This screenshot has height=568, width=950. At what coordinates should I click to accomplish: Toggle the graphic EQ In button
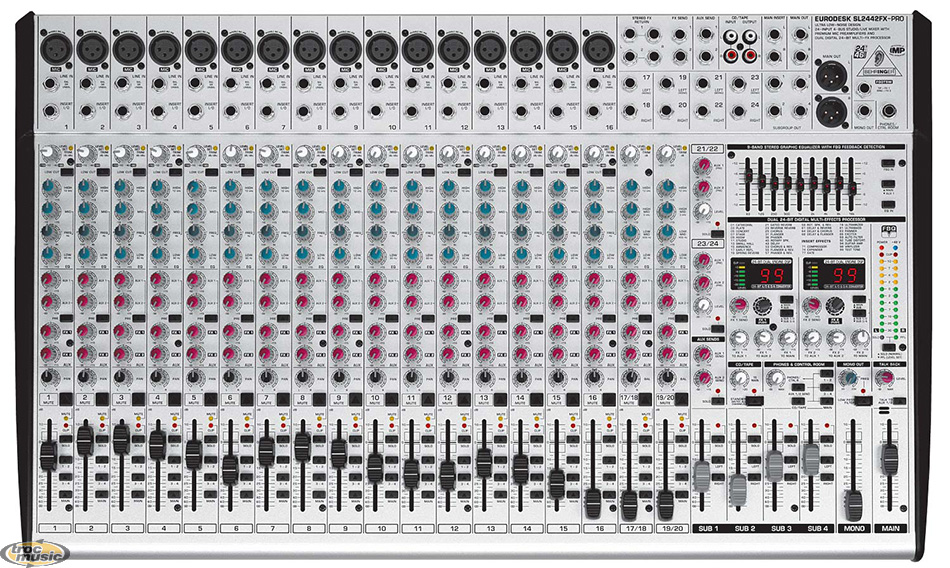click(888, 206)
